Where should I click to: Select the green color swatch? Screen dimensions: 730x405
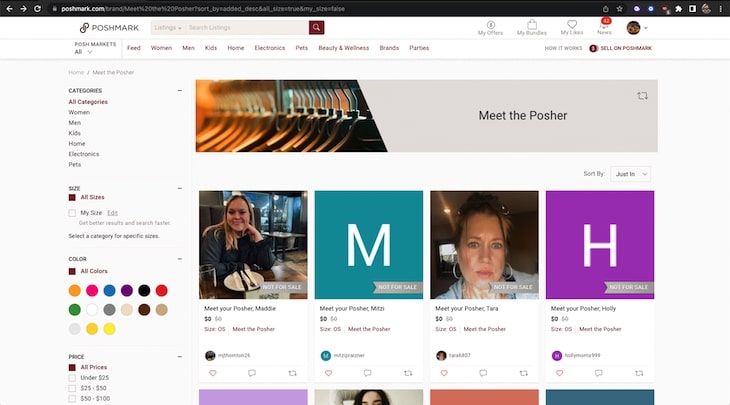tap(74, 310)
